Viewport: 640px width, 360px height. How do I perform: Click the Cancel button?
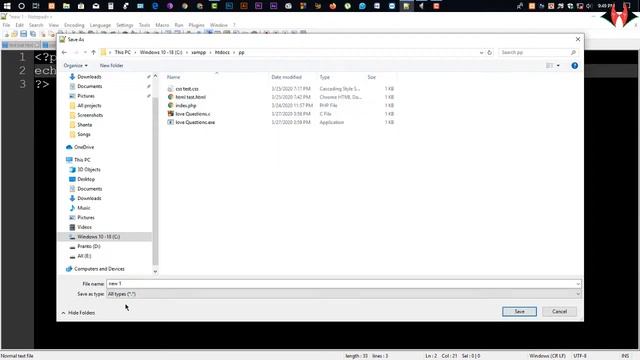click(x=559, y=311)
